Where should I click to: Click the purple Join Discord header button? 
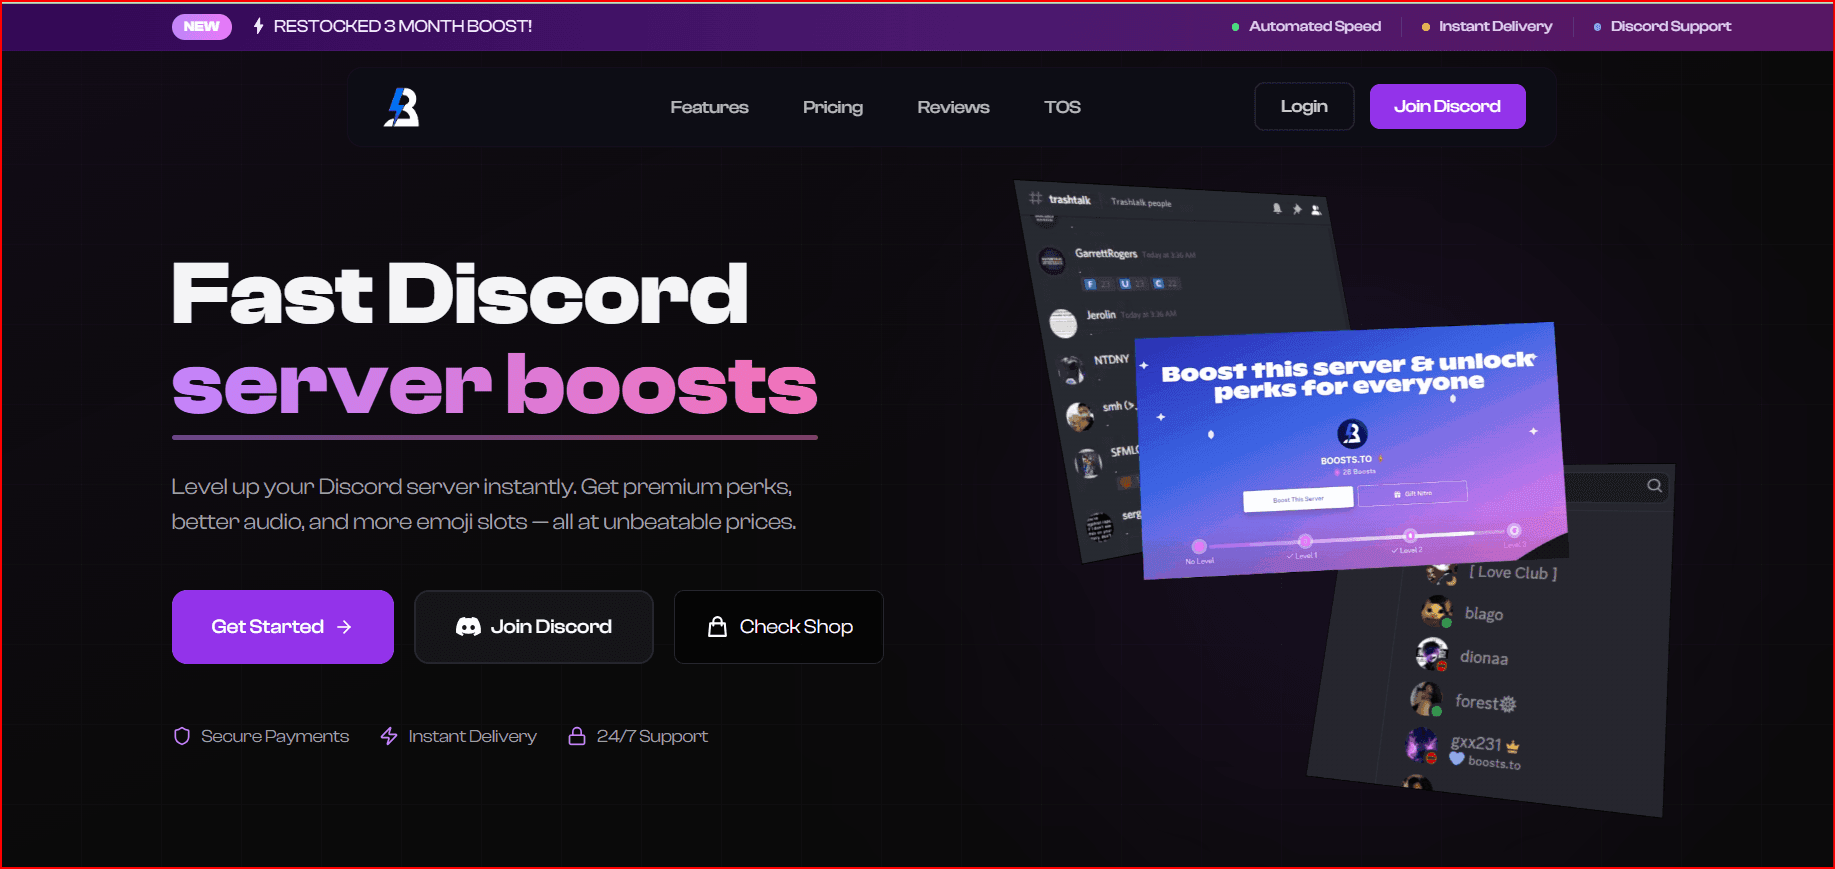pos(1447,107)
